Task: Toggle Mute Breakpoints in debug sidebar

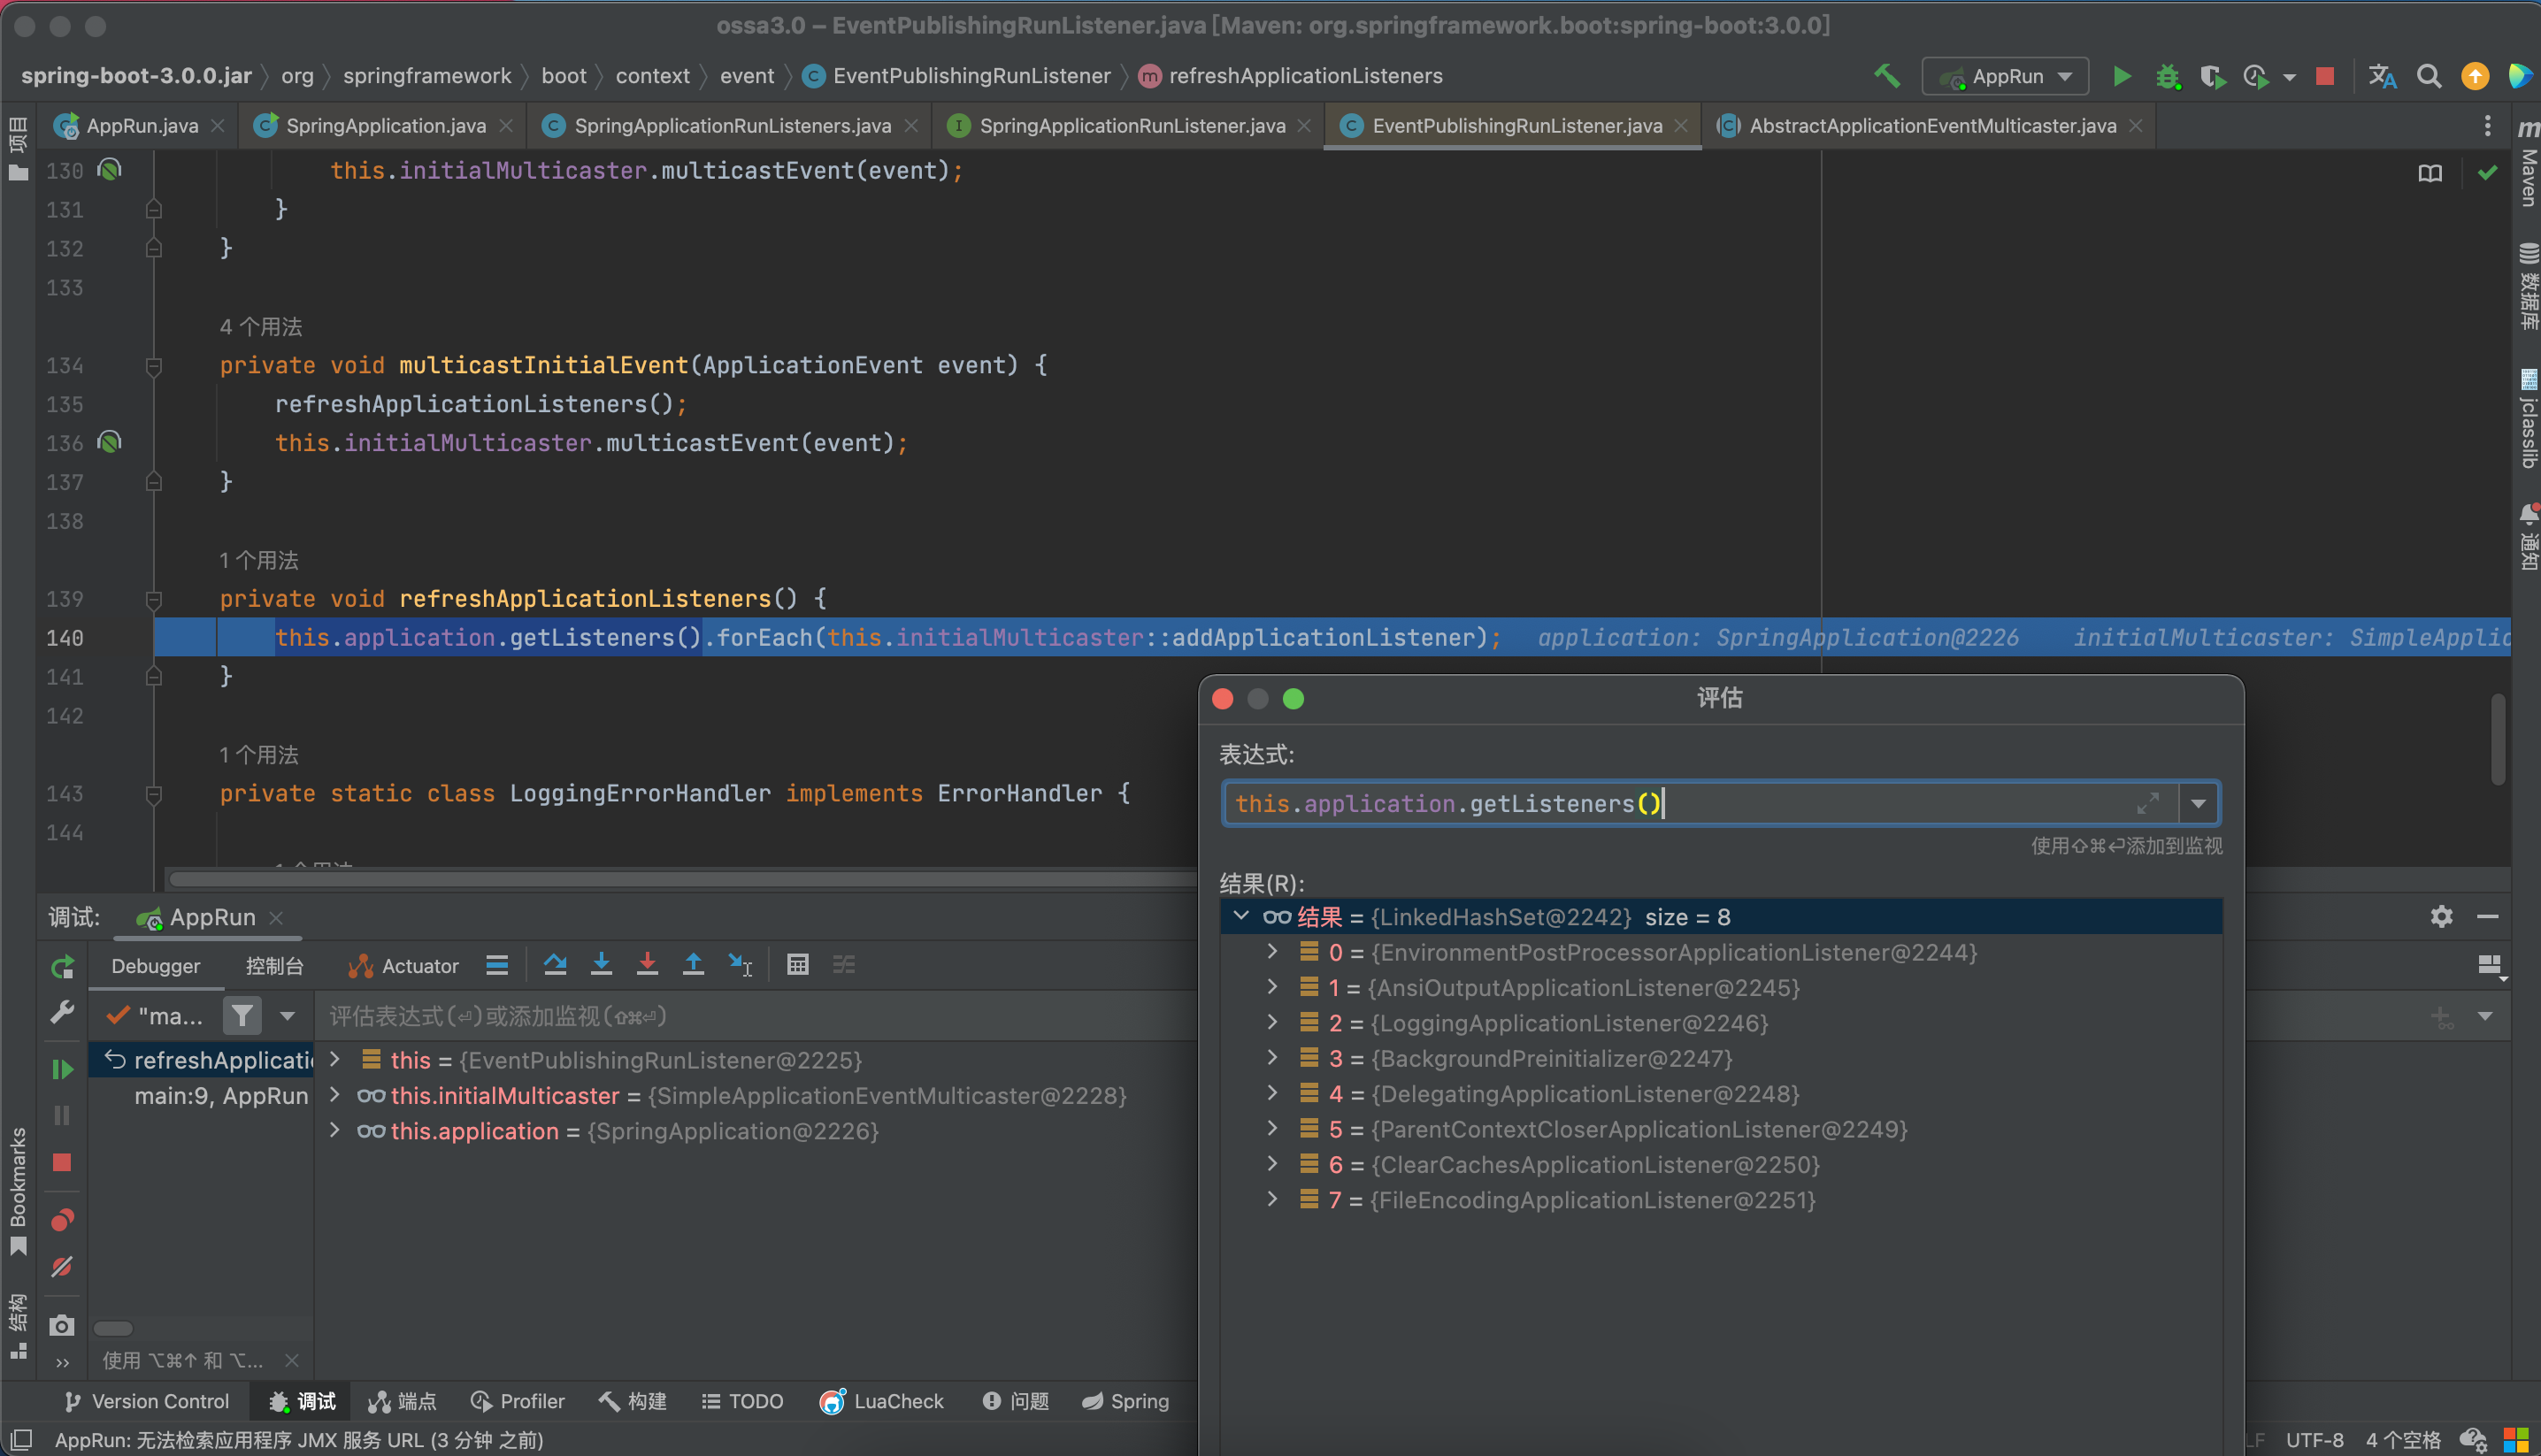Action: [x=62, y=1267]
